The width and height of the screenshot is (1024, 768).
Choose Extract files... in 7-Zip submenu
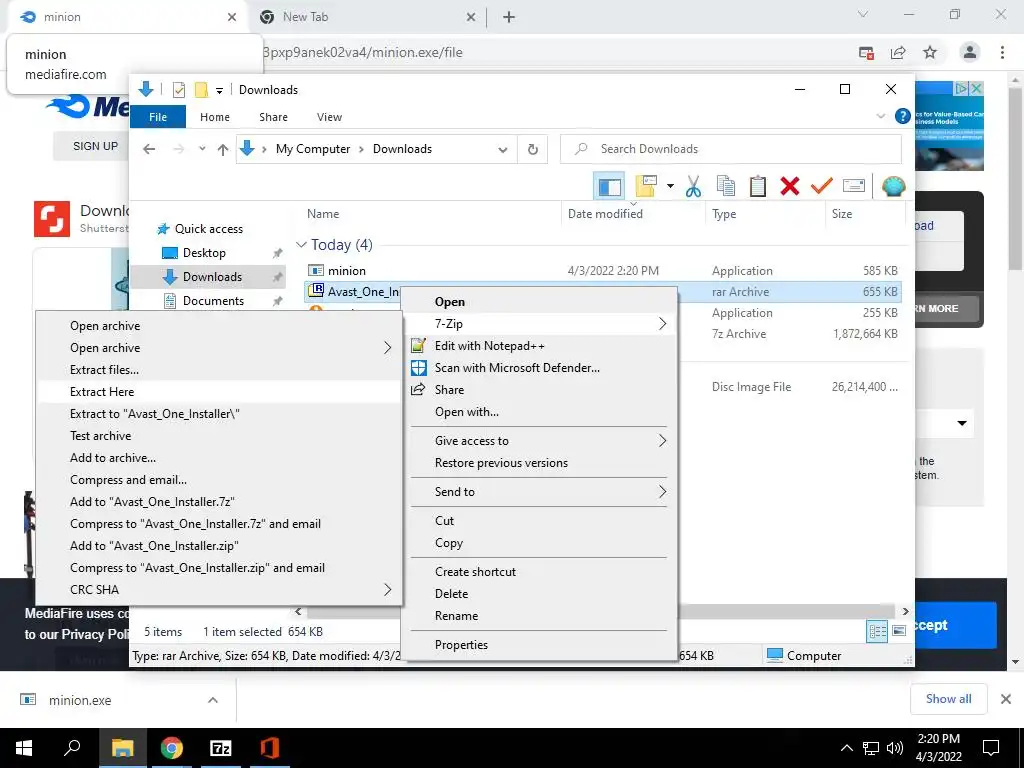219,370
